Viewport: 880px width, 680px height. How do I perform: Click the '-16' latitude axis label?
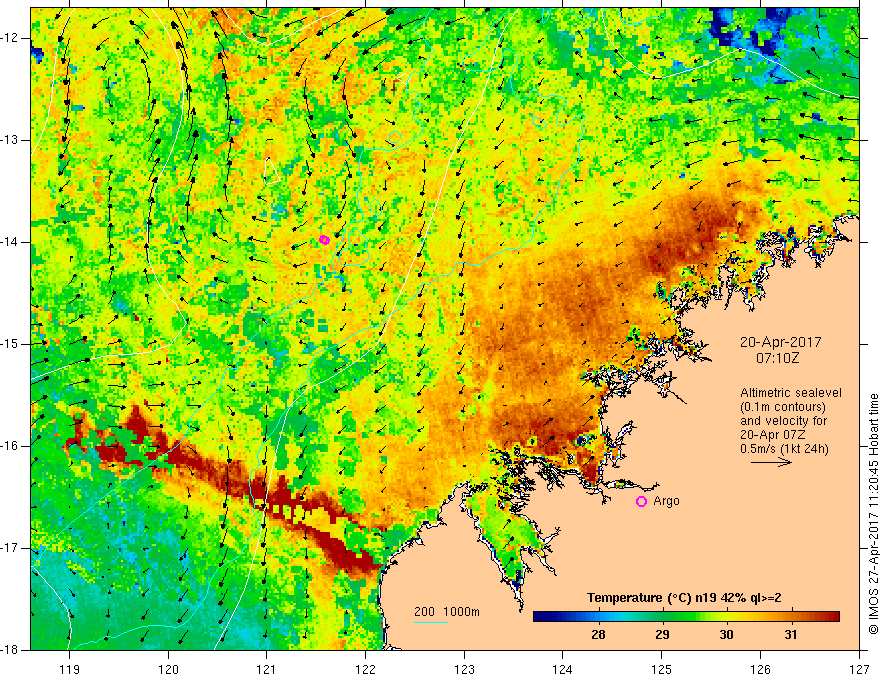click(9, 446)
